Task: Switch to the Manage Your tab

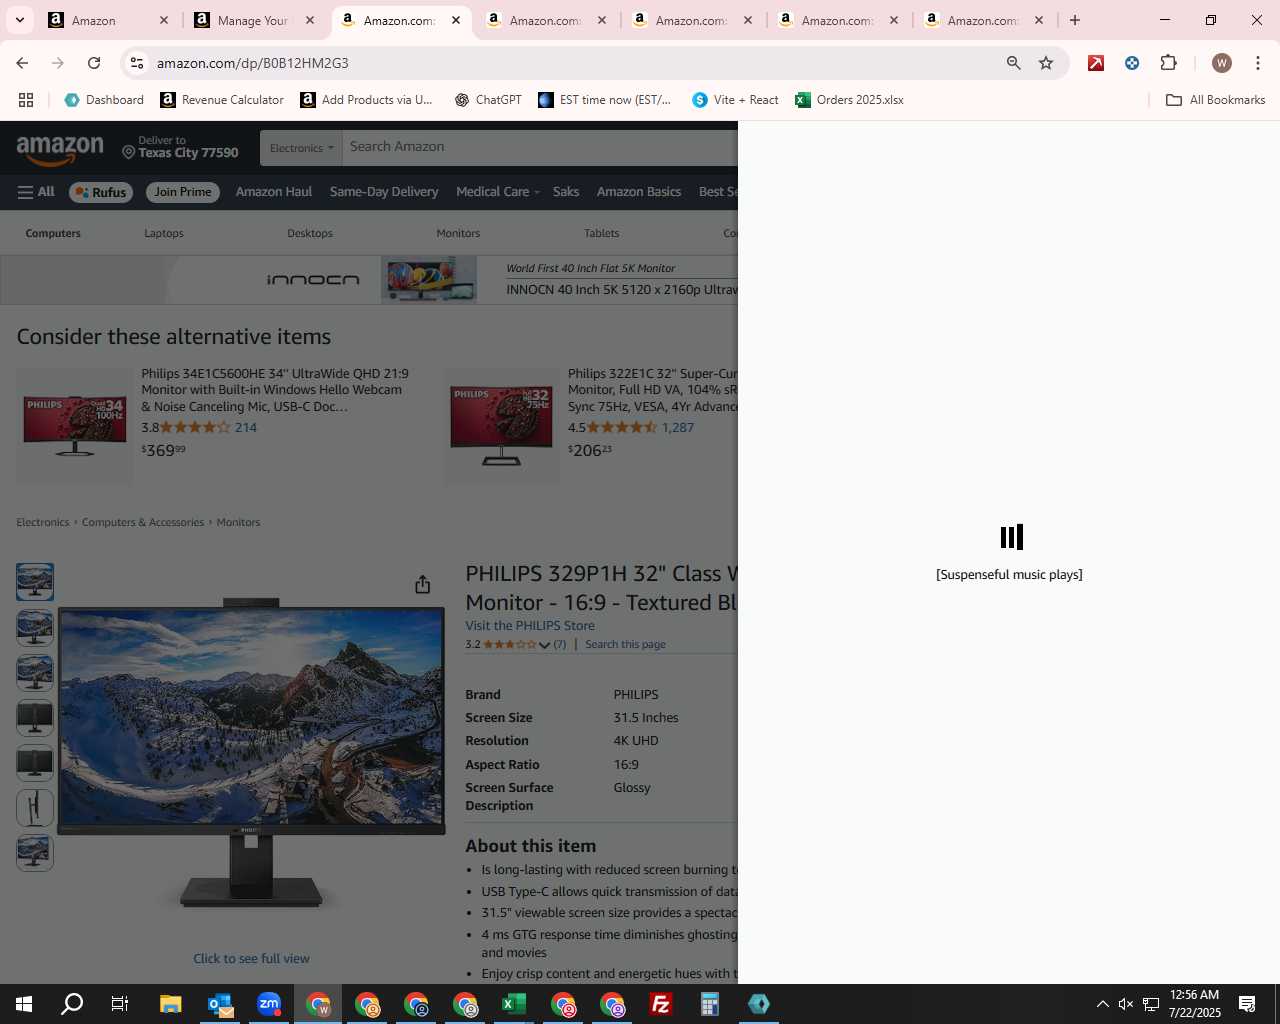Action: click(x=251, y=20)
